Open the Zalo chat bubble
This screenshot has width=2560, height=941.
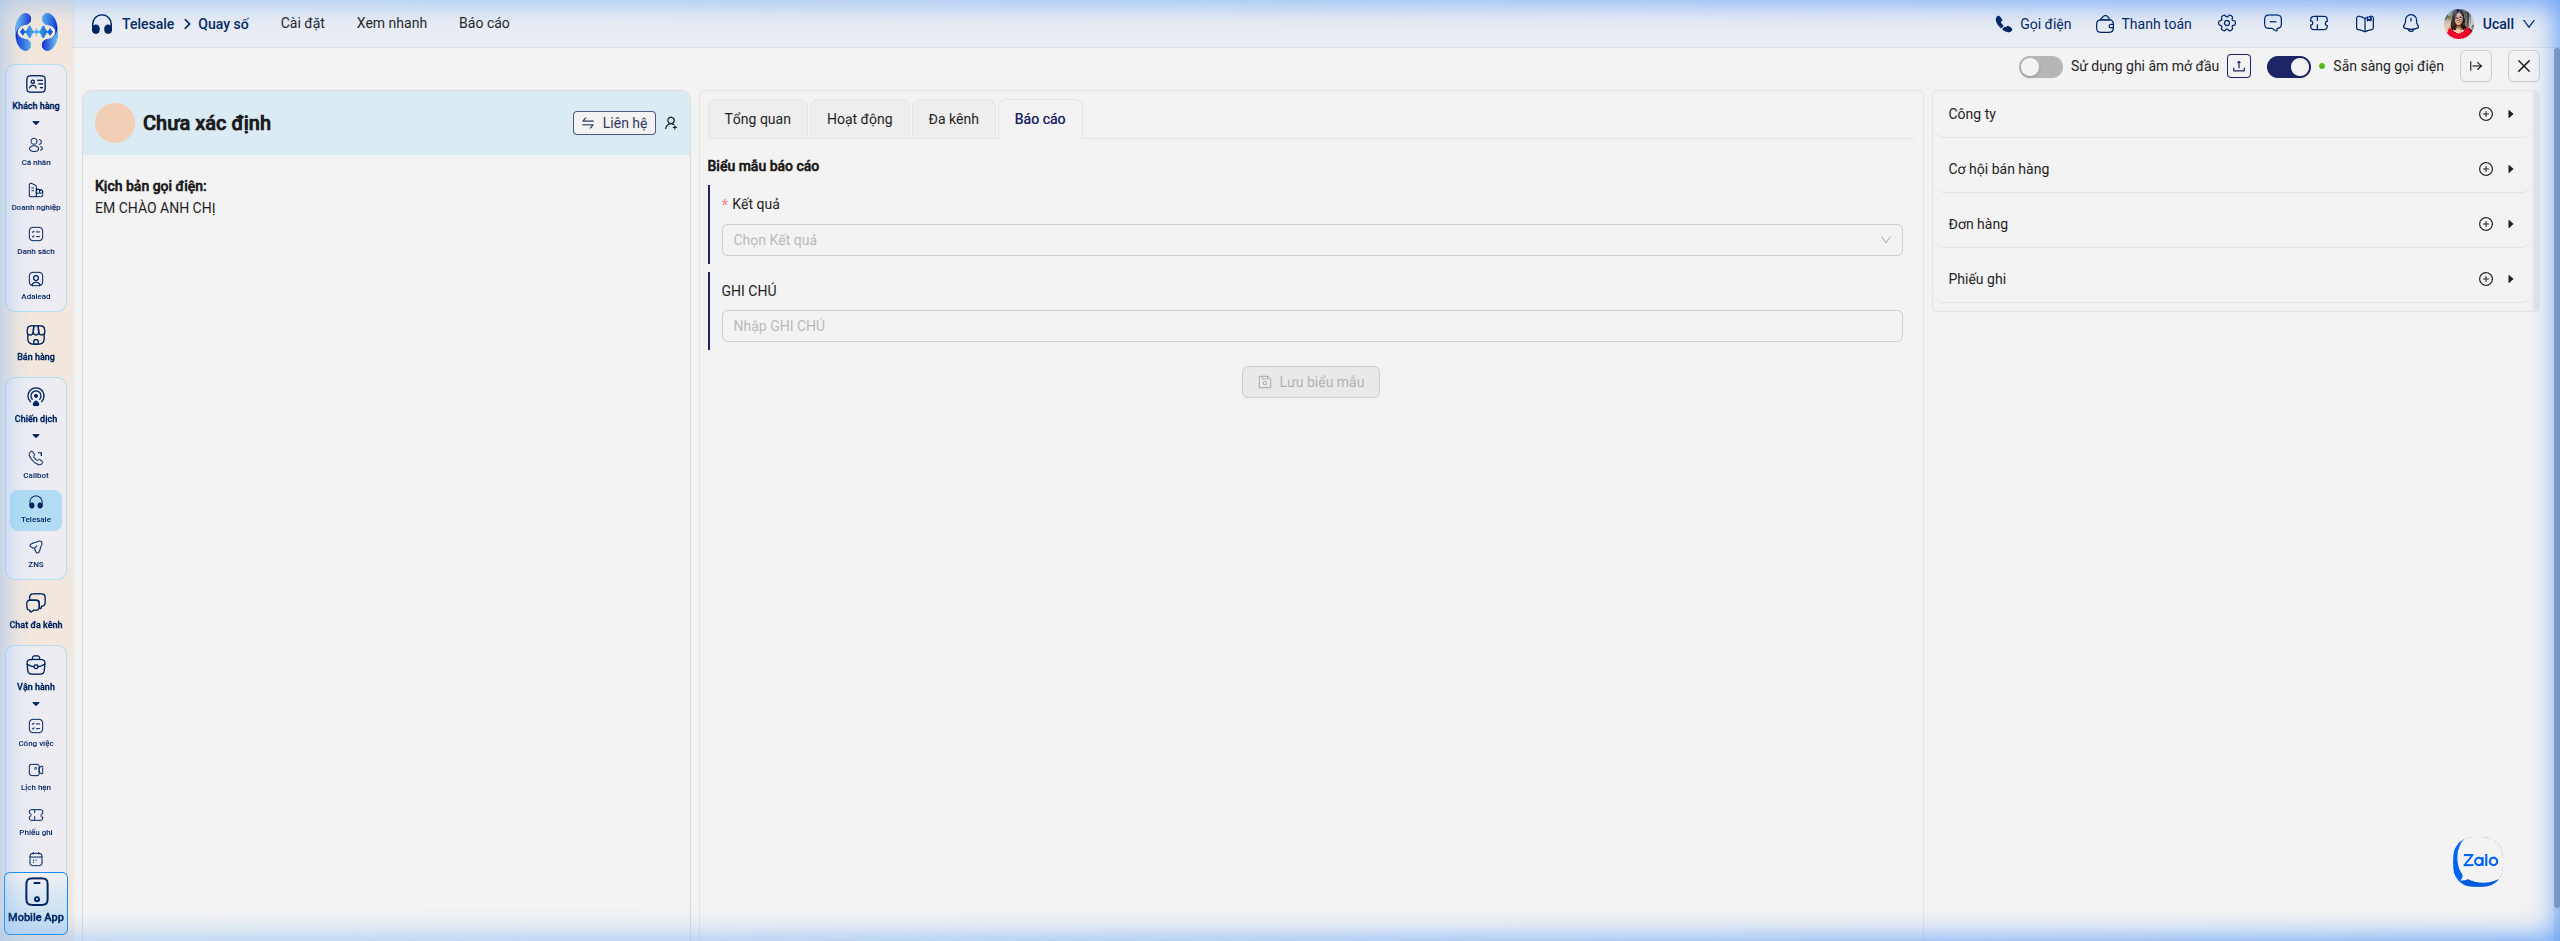pyautogui.click(x=2479, y=861)
